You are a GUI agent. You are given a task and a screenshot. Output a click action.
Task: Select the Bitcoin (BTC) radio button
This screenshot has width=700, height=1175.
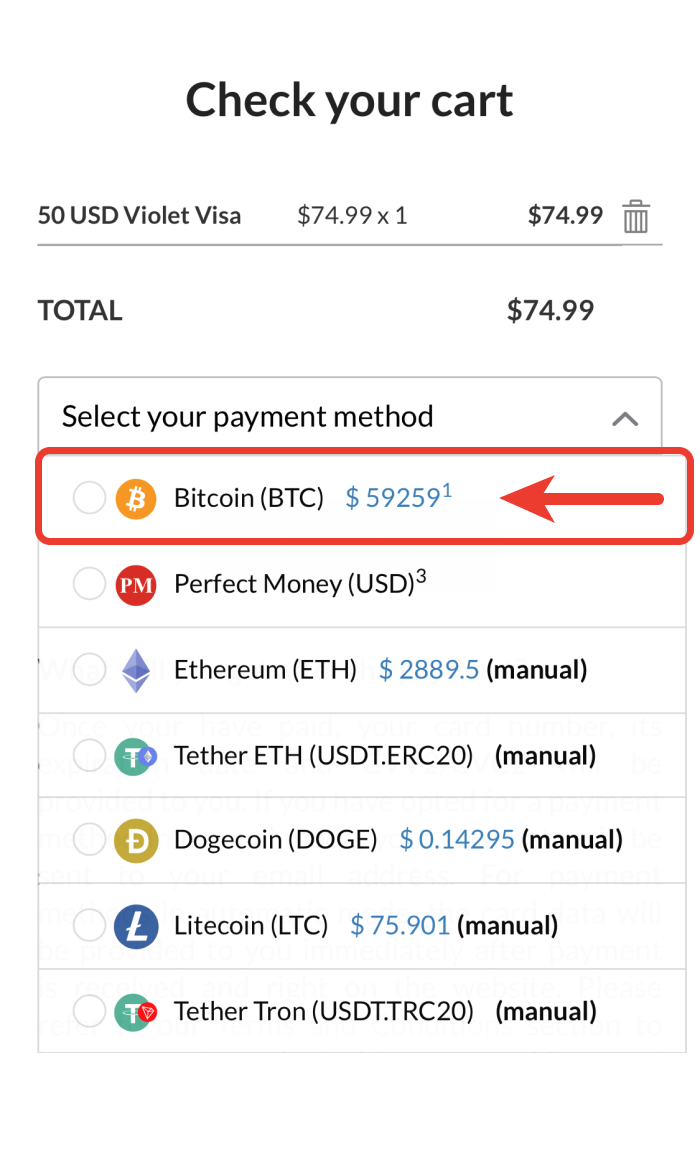pyautogui.click(x=90, y=498)
